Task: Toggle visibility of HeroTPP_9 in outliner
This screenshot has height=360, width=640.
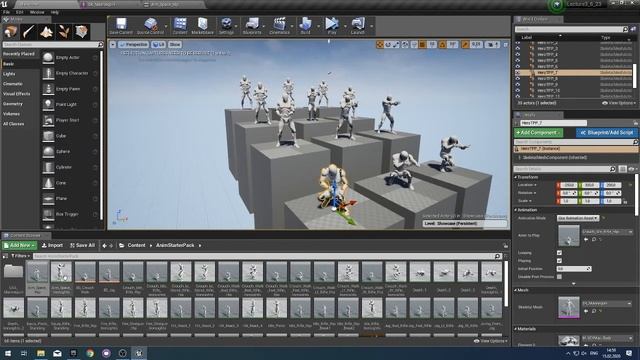Action: tap(518, 84)
